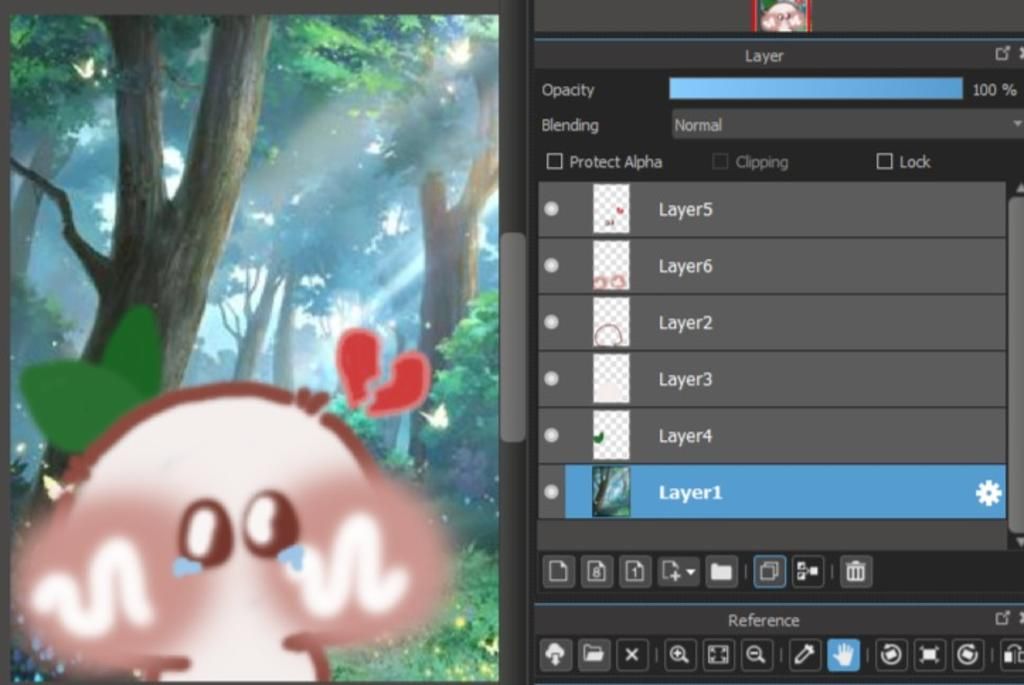Click the Layer3 thumbnail
This screenshot has width=1024, height=685.
(x=611, y=379)
